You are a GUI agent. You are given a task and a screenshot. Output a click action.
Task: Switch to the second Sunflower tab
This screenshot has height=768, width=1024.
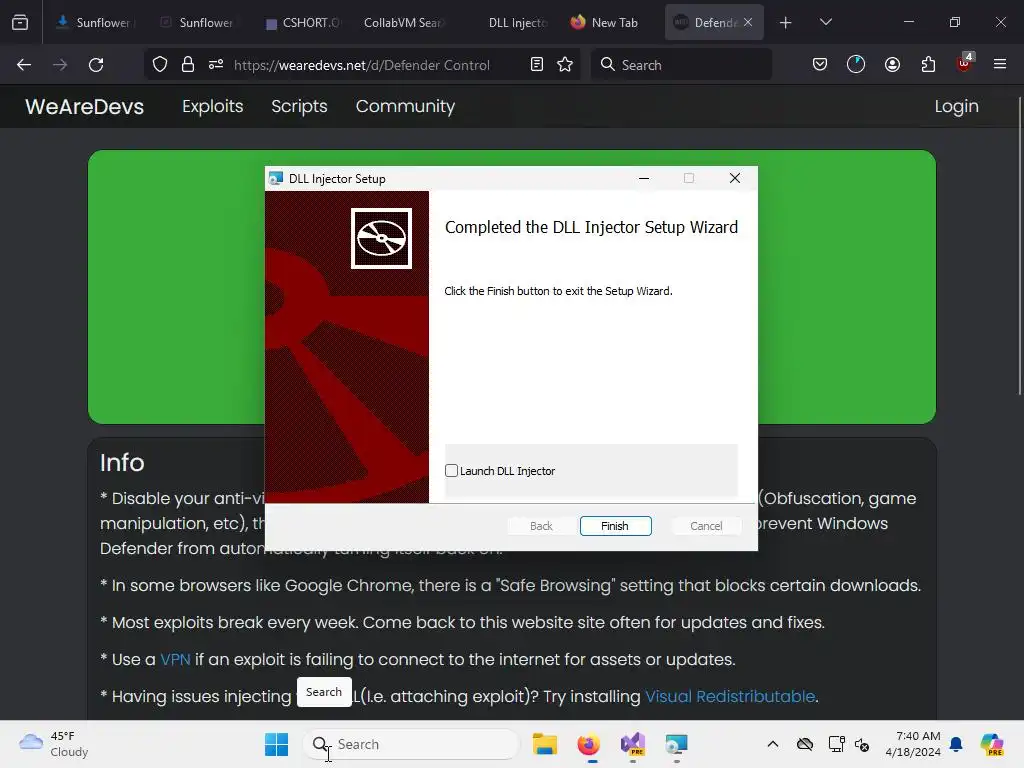(198, 22)
